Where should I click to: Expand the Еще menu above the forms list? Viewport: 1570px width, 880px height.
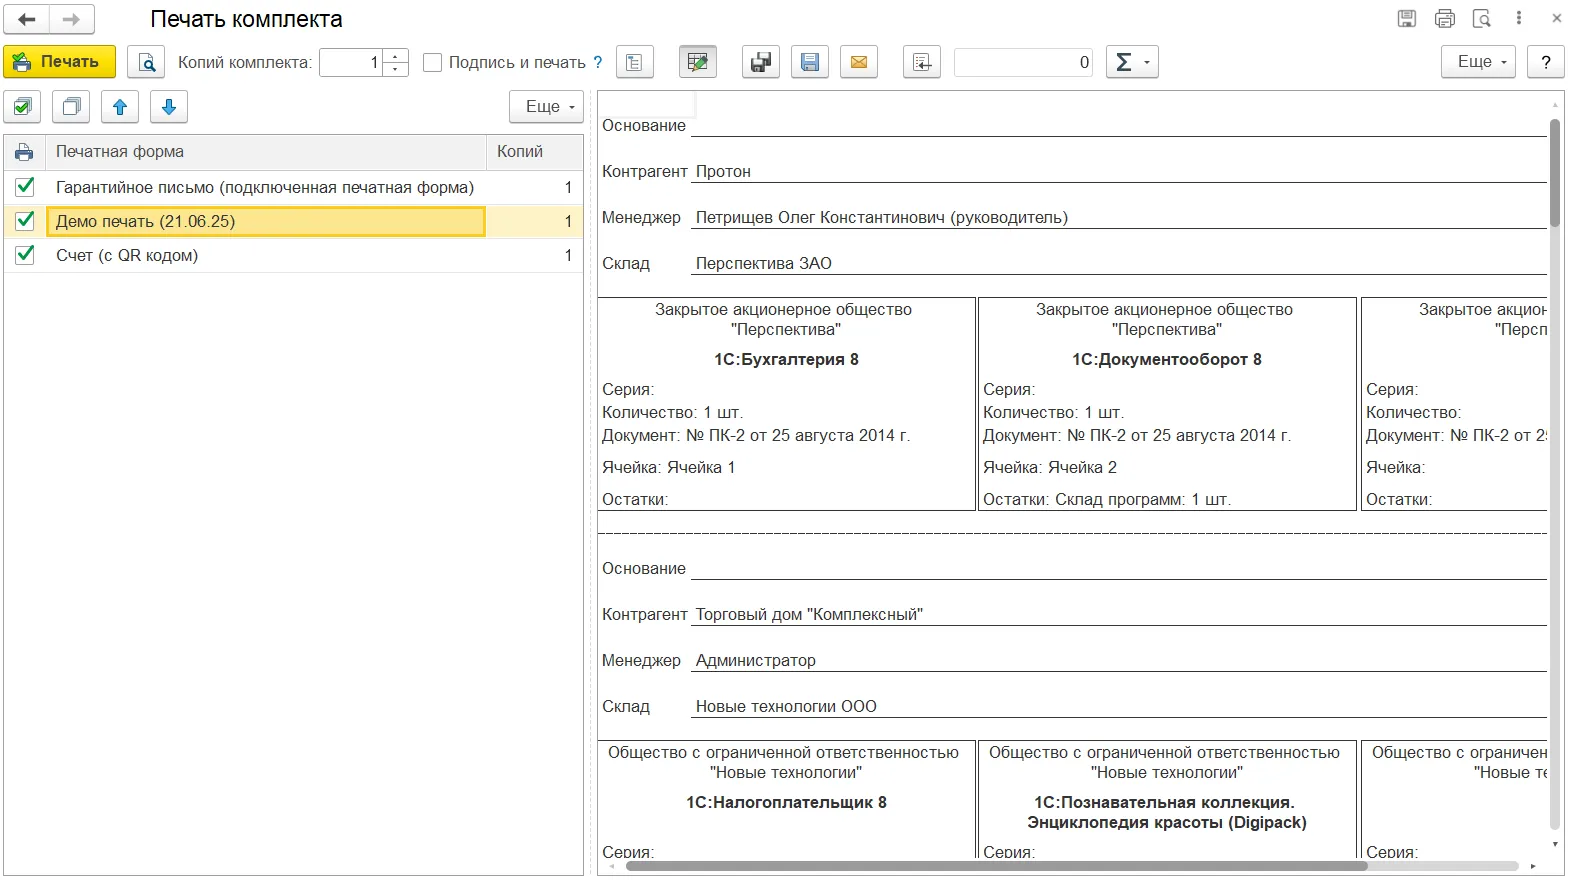pos(546,107)
